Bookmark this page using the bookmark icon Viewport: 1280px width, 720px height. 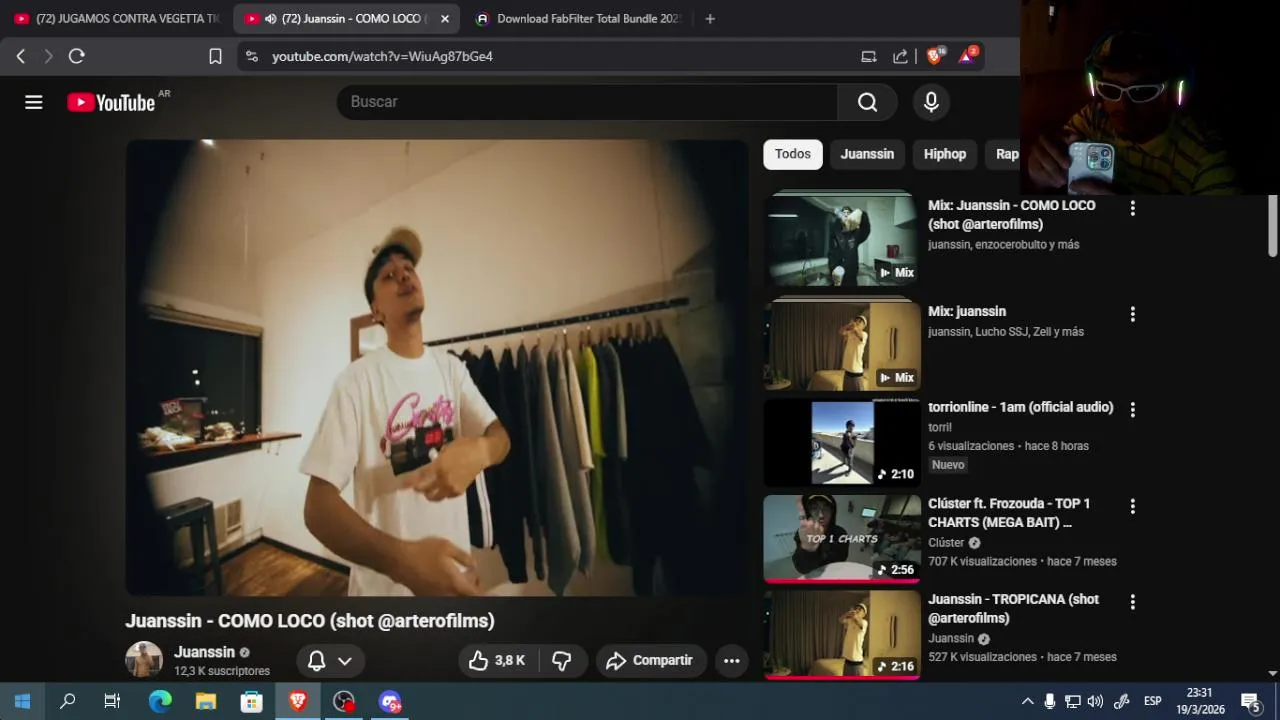pyautogui.click(x=215, y=56)
